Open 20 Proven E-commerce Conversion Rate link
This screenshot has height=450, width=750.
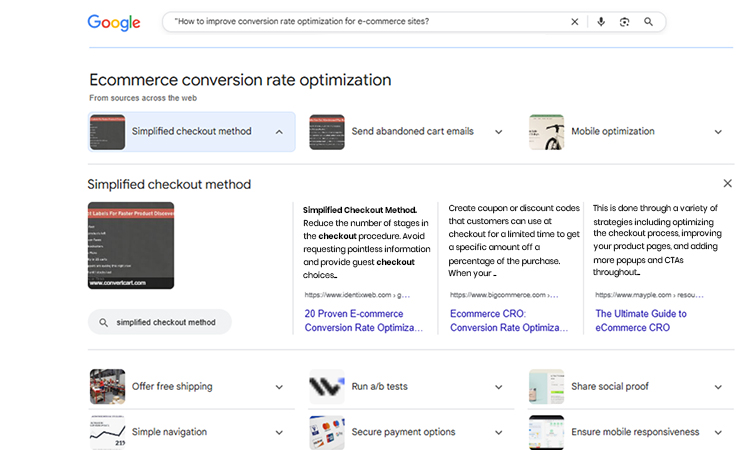coord(364,320)
